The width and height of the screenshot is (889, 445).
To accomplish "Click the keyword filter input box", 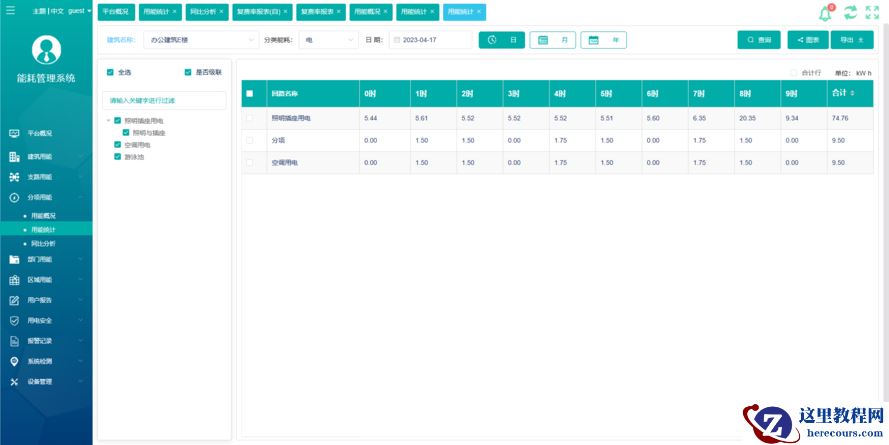I will pos(164,100).
